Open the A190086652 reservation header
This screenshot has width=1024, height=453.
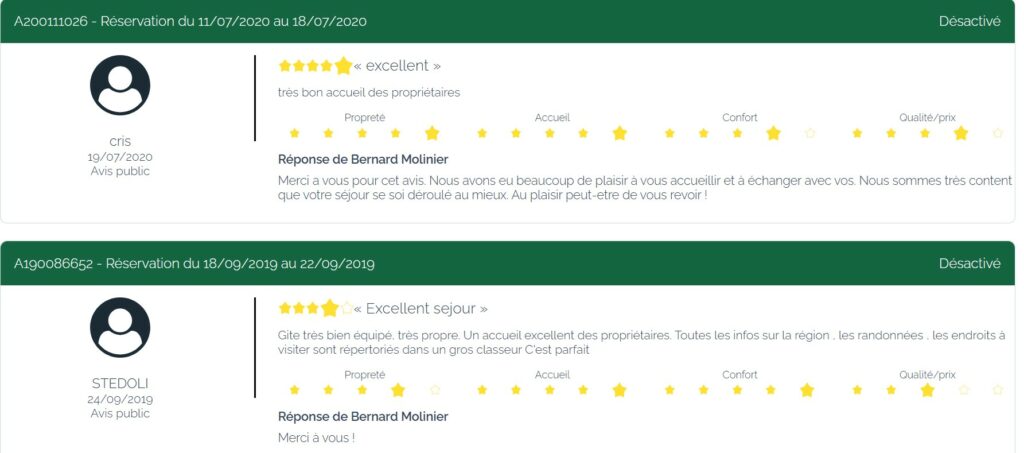click(194, 264)
